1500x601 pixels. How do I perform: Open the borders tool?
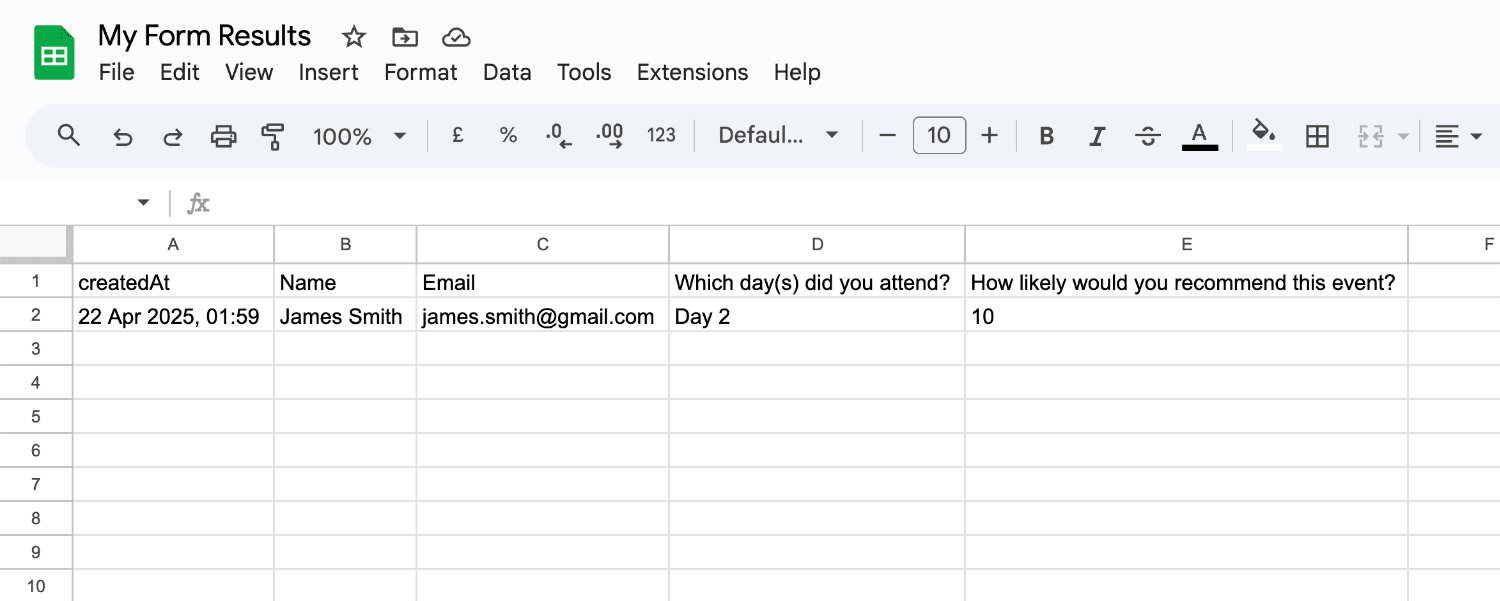[1318, 136]
